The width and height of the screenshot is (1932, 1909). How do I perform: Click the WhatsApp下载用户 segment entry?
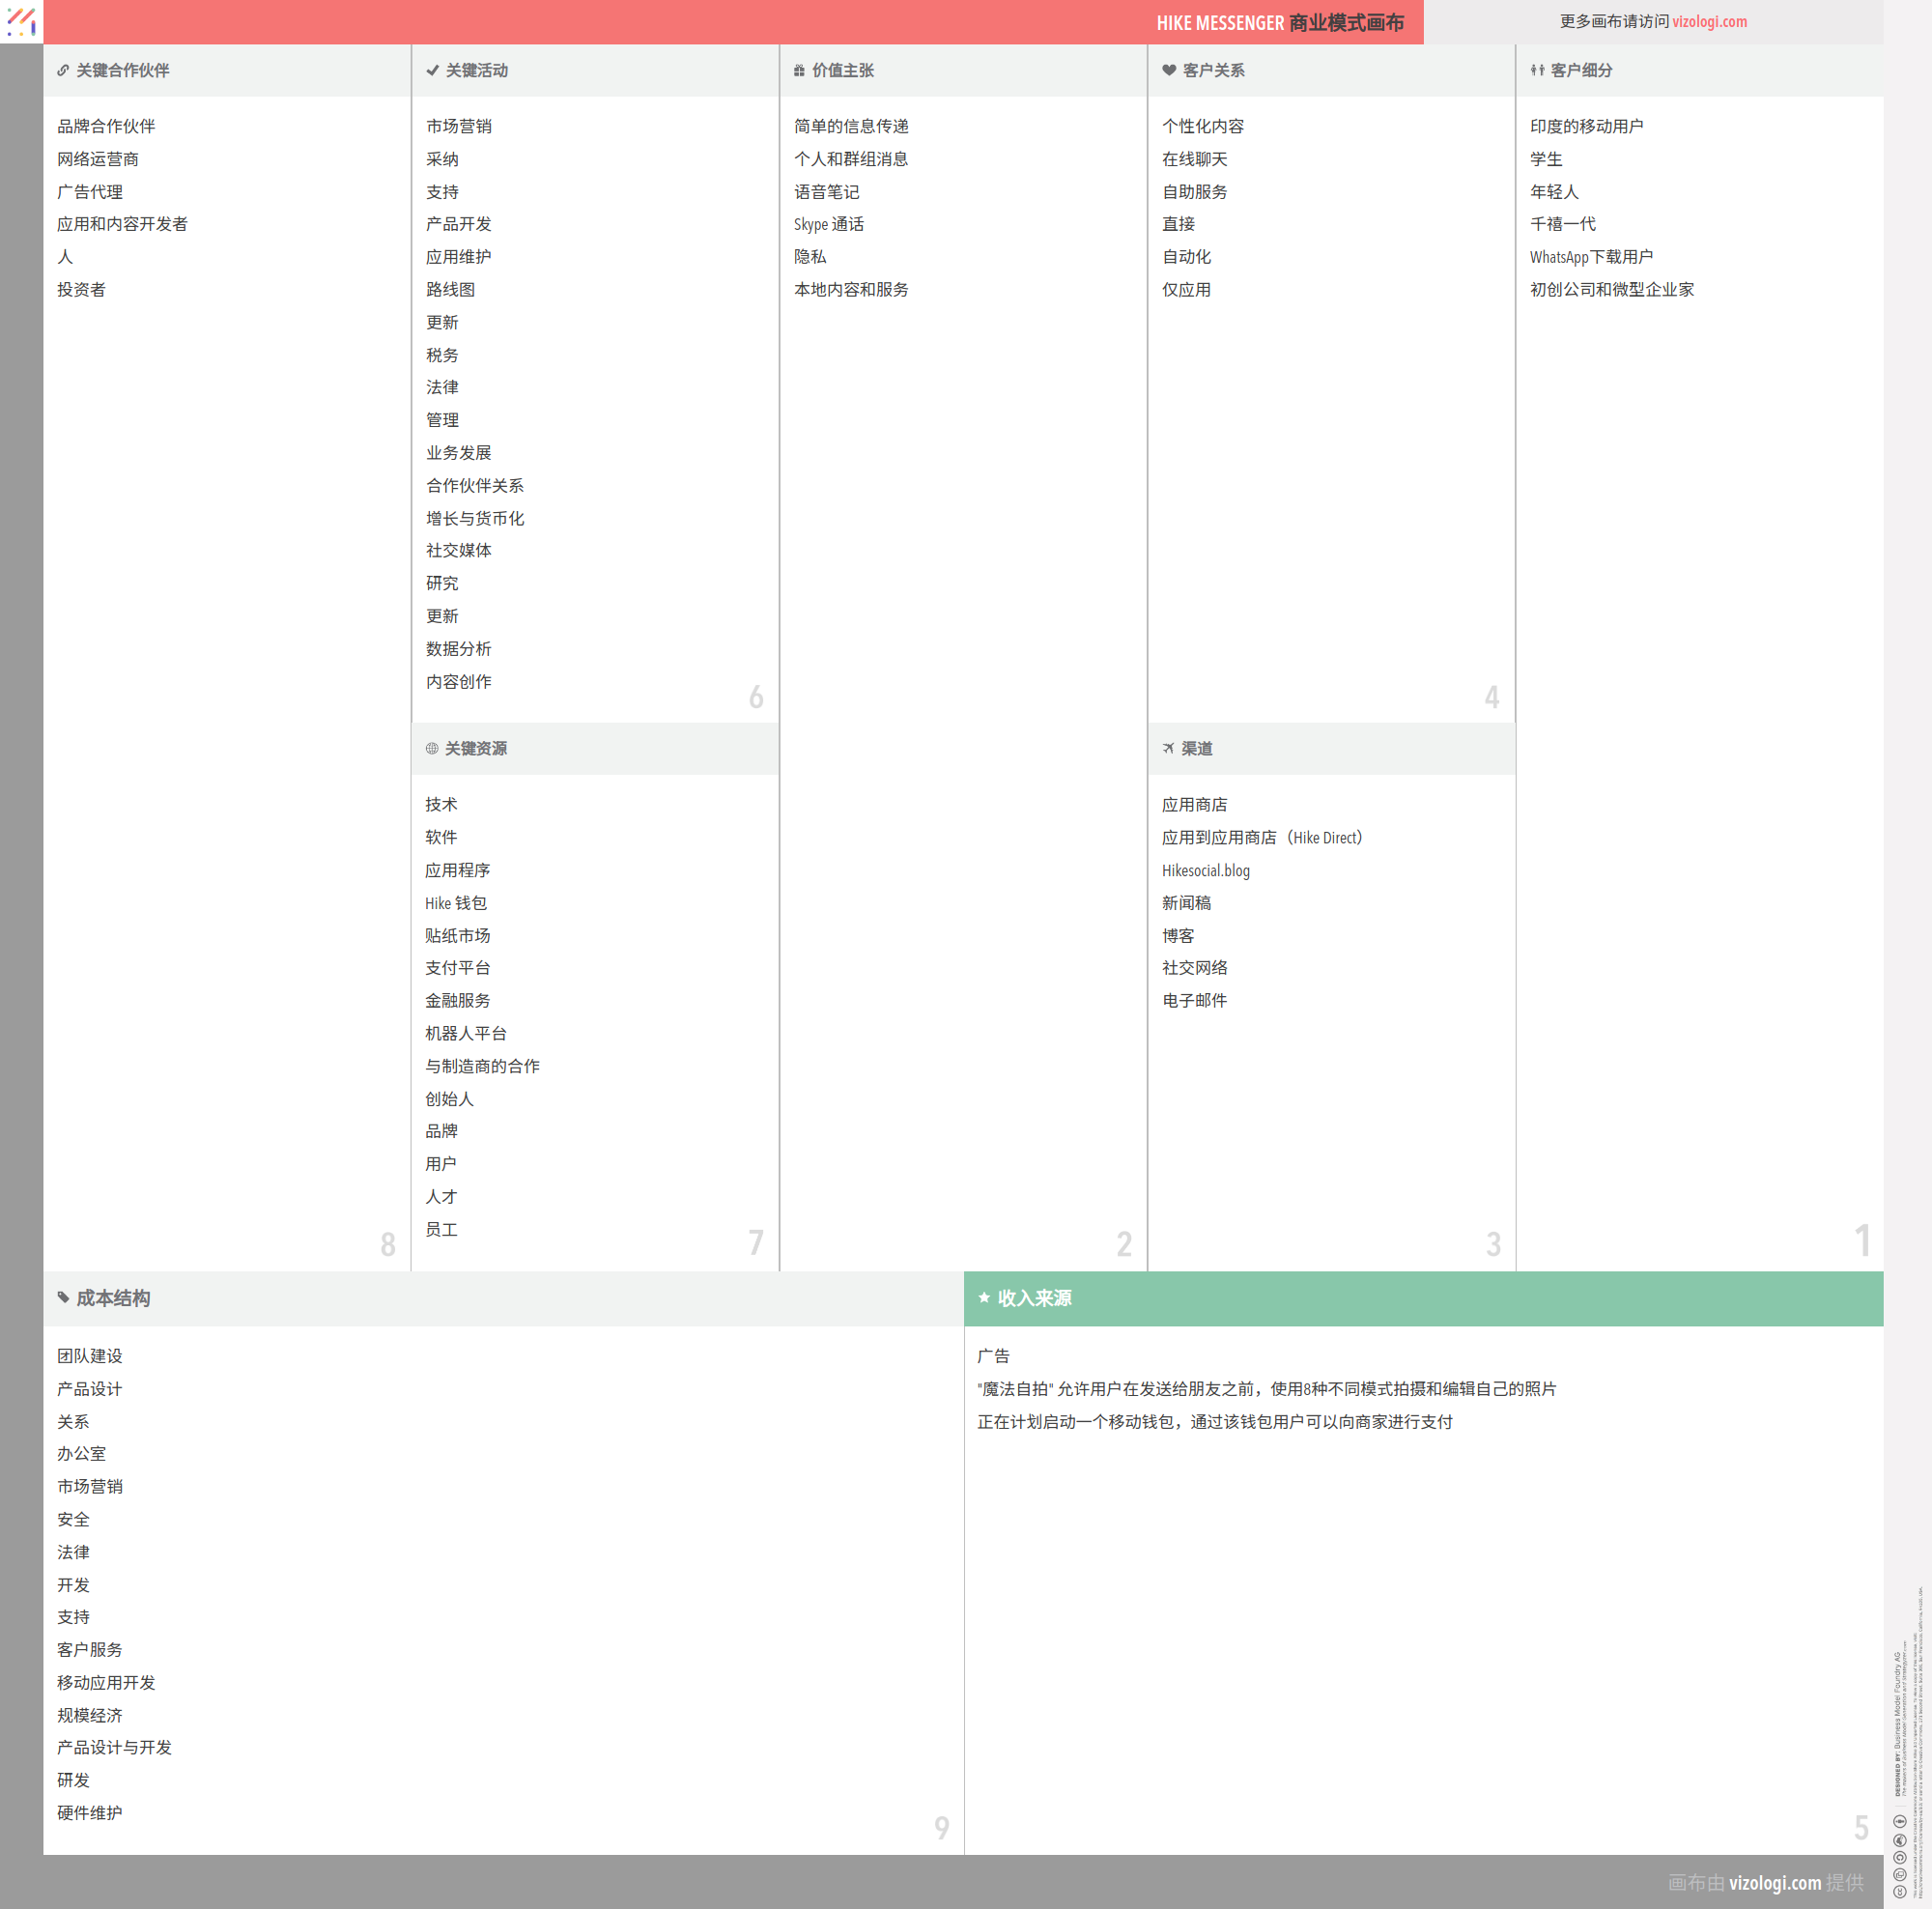pos(1590,258)
